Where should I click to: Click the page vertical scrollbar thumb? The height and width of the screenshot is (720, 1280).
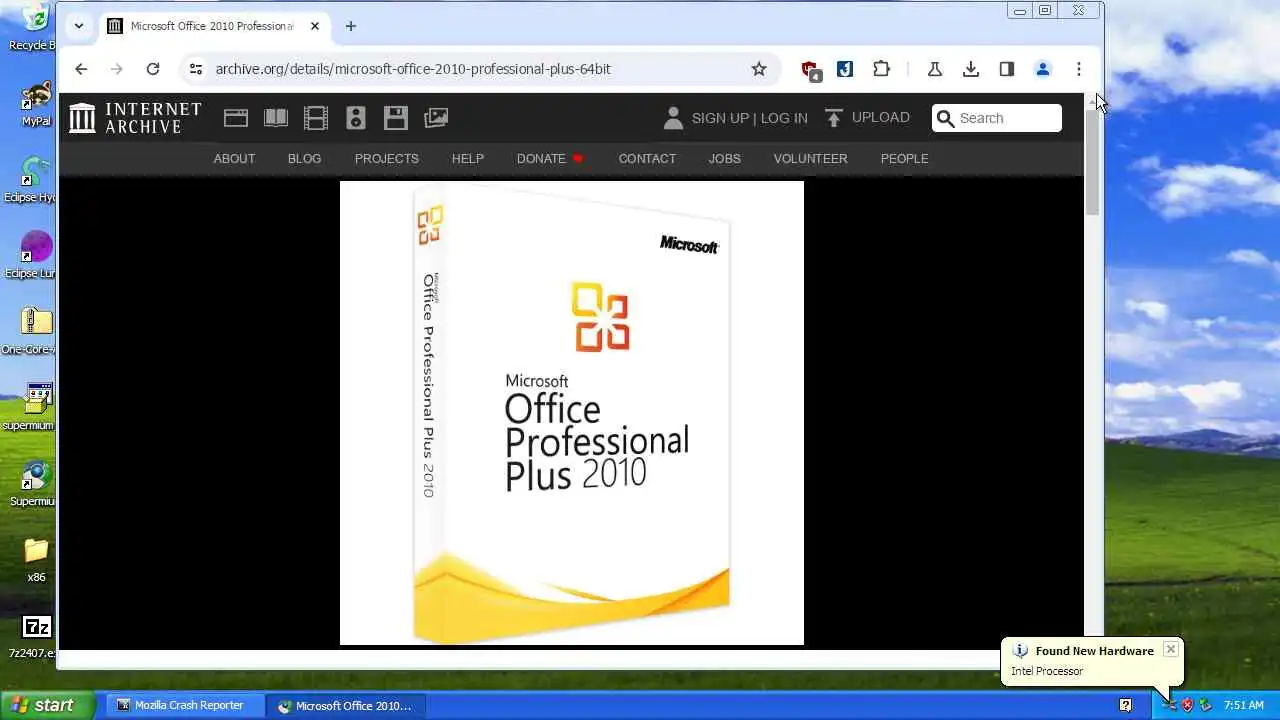pos(1092,160)
